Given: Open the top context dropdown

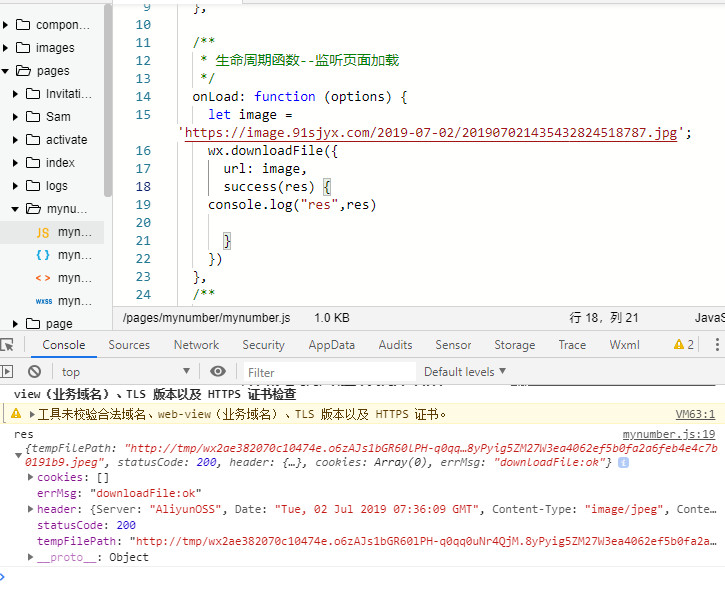Looking at the screenshot, I should 125,371.
